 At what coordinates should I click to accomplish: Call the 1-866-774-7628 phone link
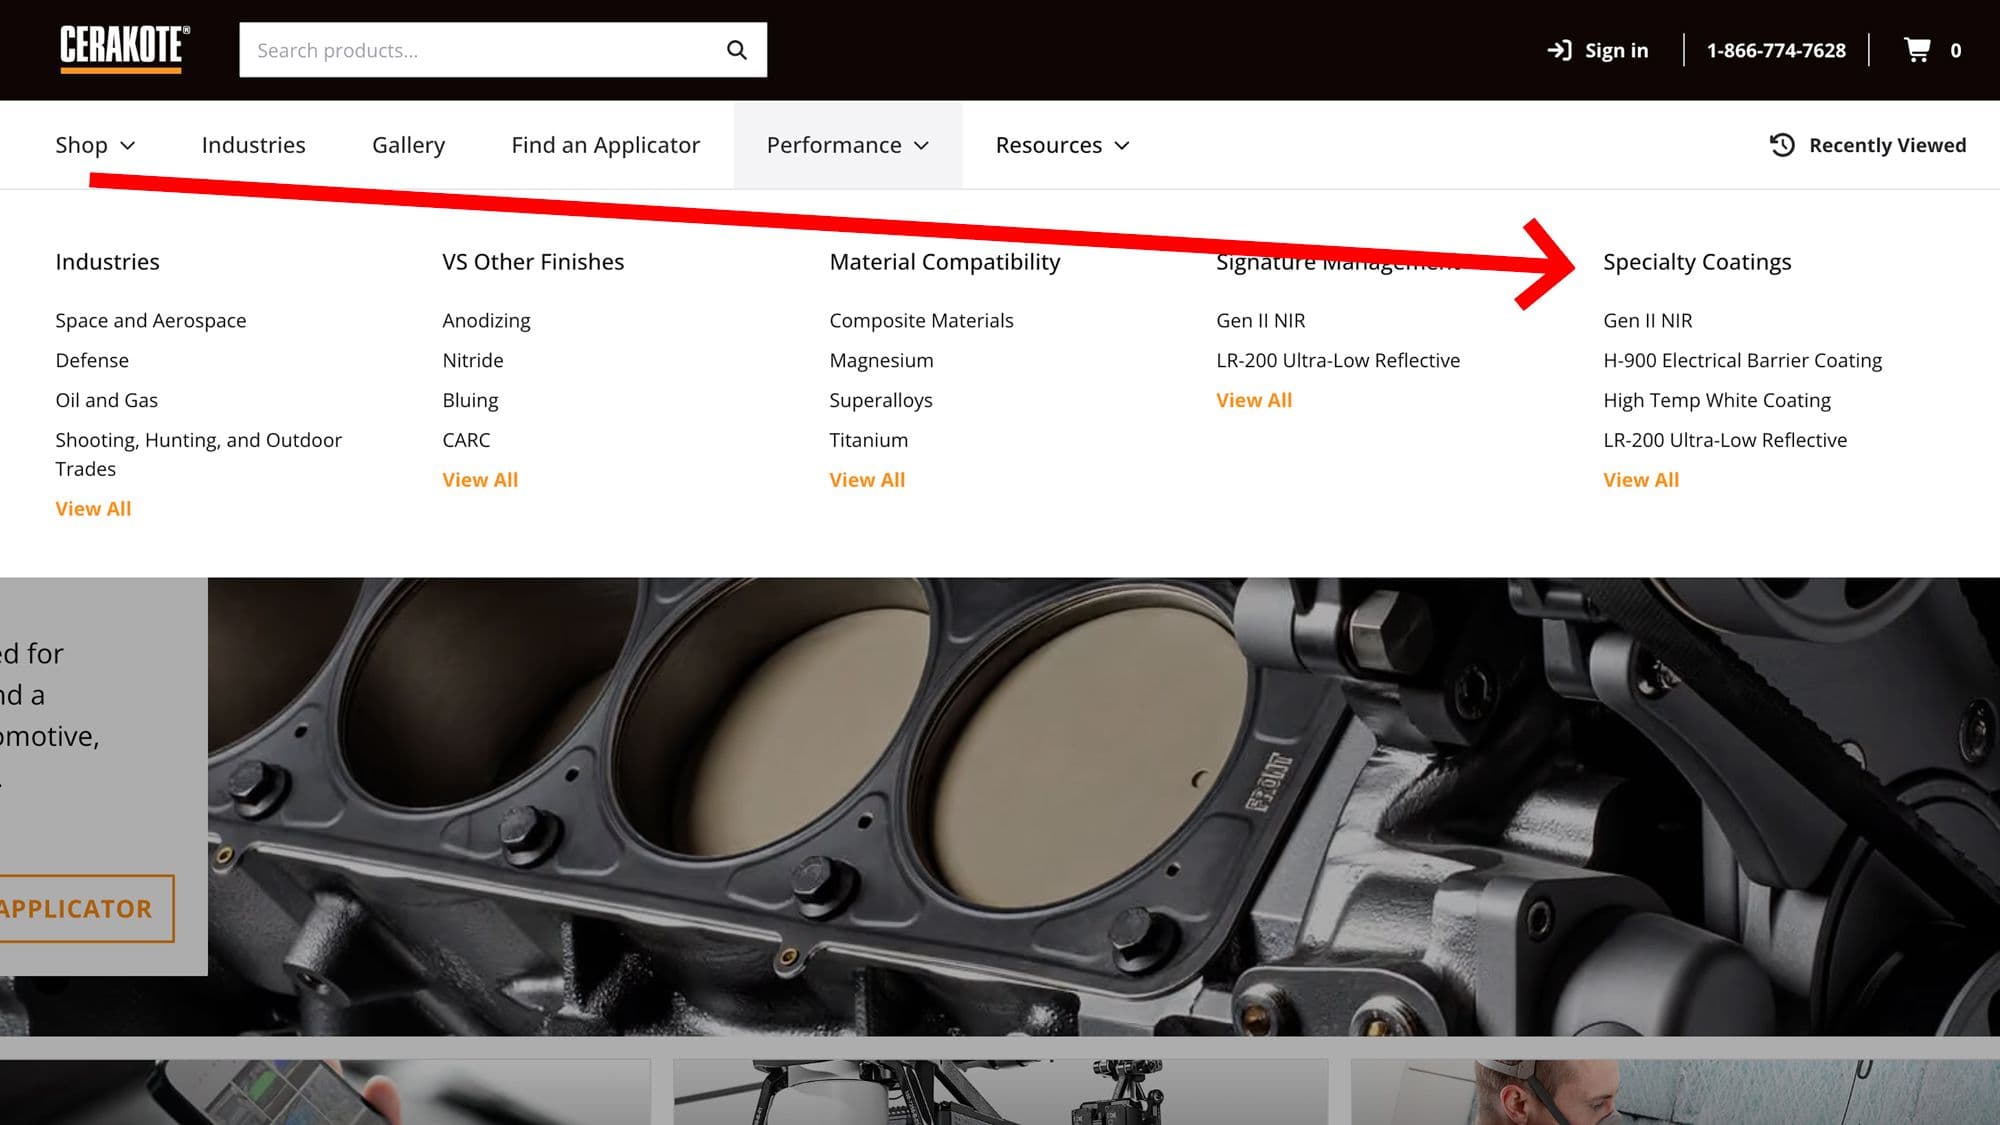tap(1776, 50)
